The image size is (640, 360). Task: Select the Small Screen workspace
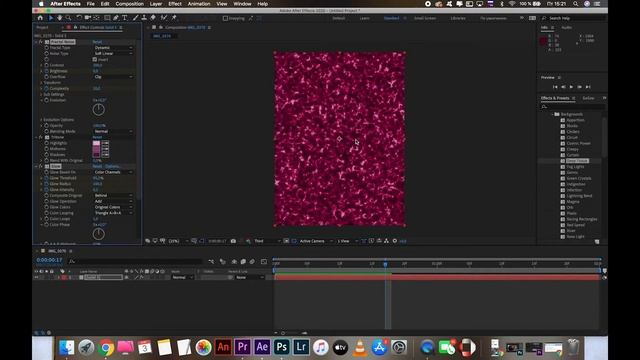tap(424, 18)
